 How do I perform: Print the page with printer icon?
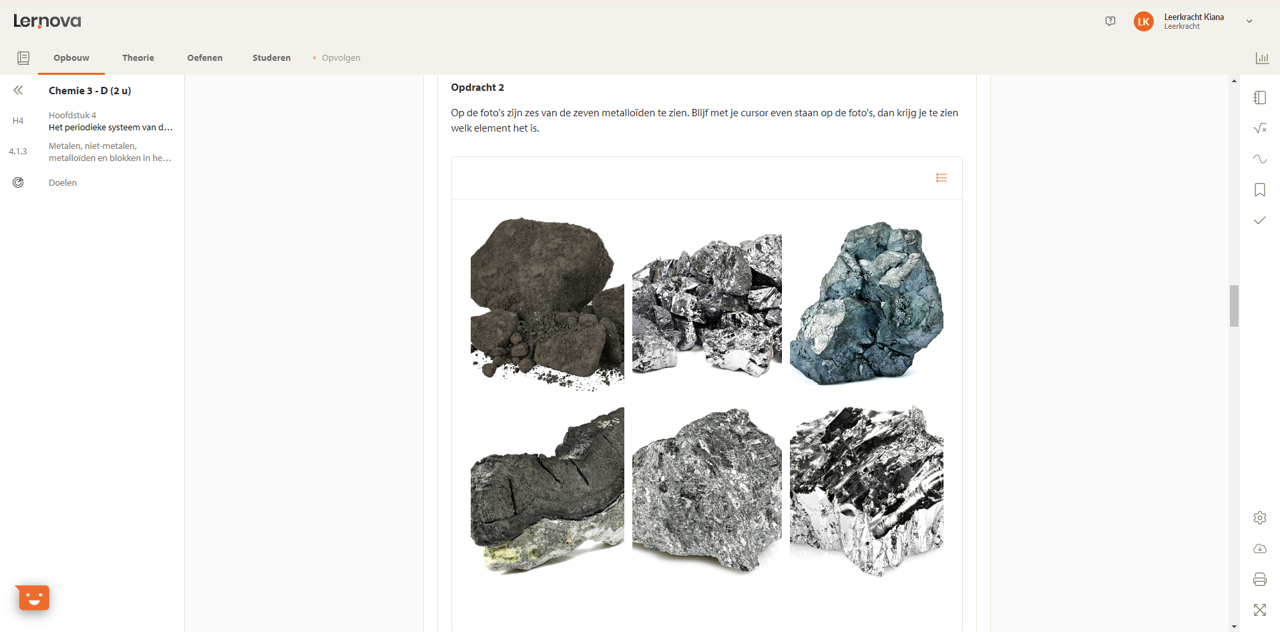point(1260,580)
